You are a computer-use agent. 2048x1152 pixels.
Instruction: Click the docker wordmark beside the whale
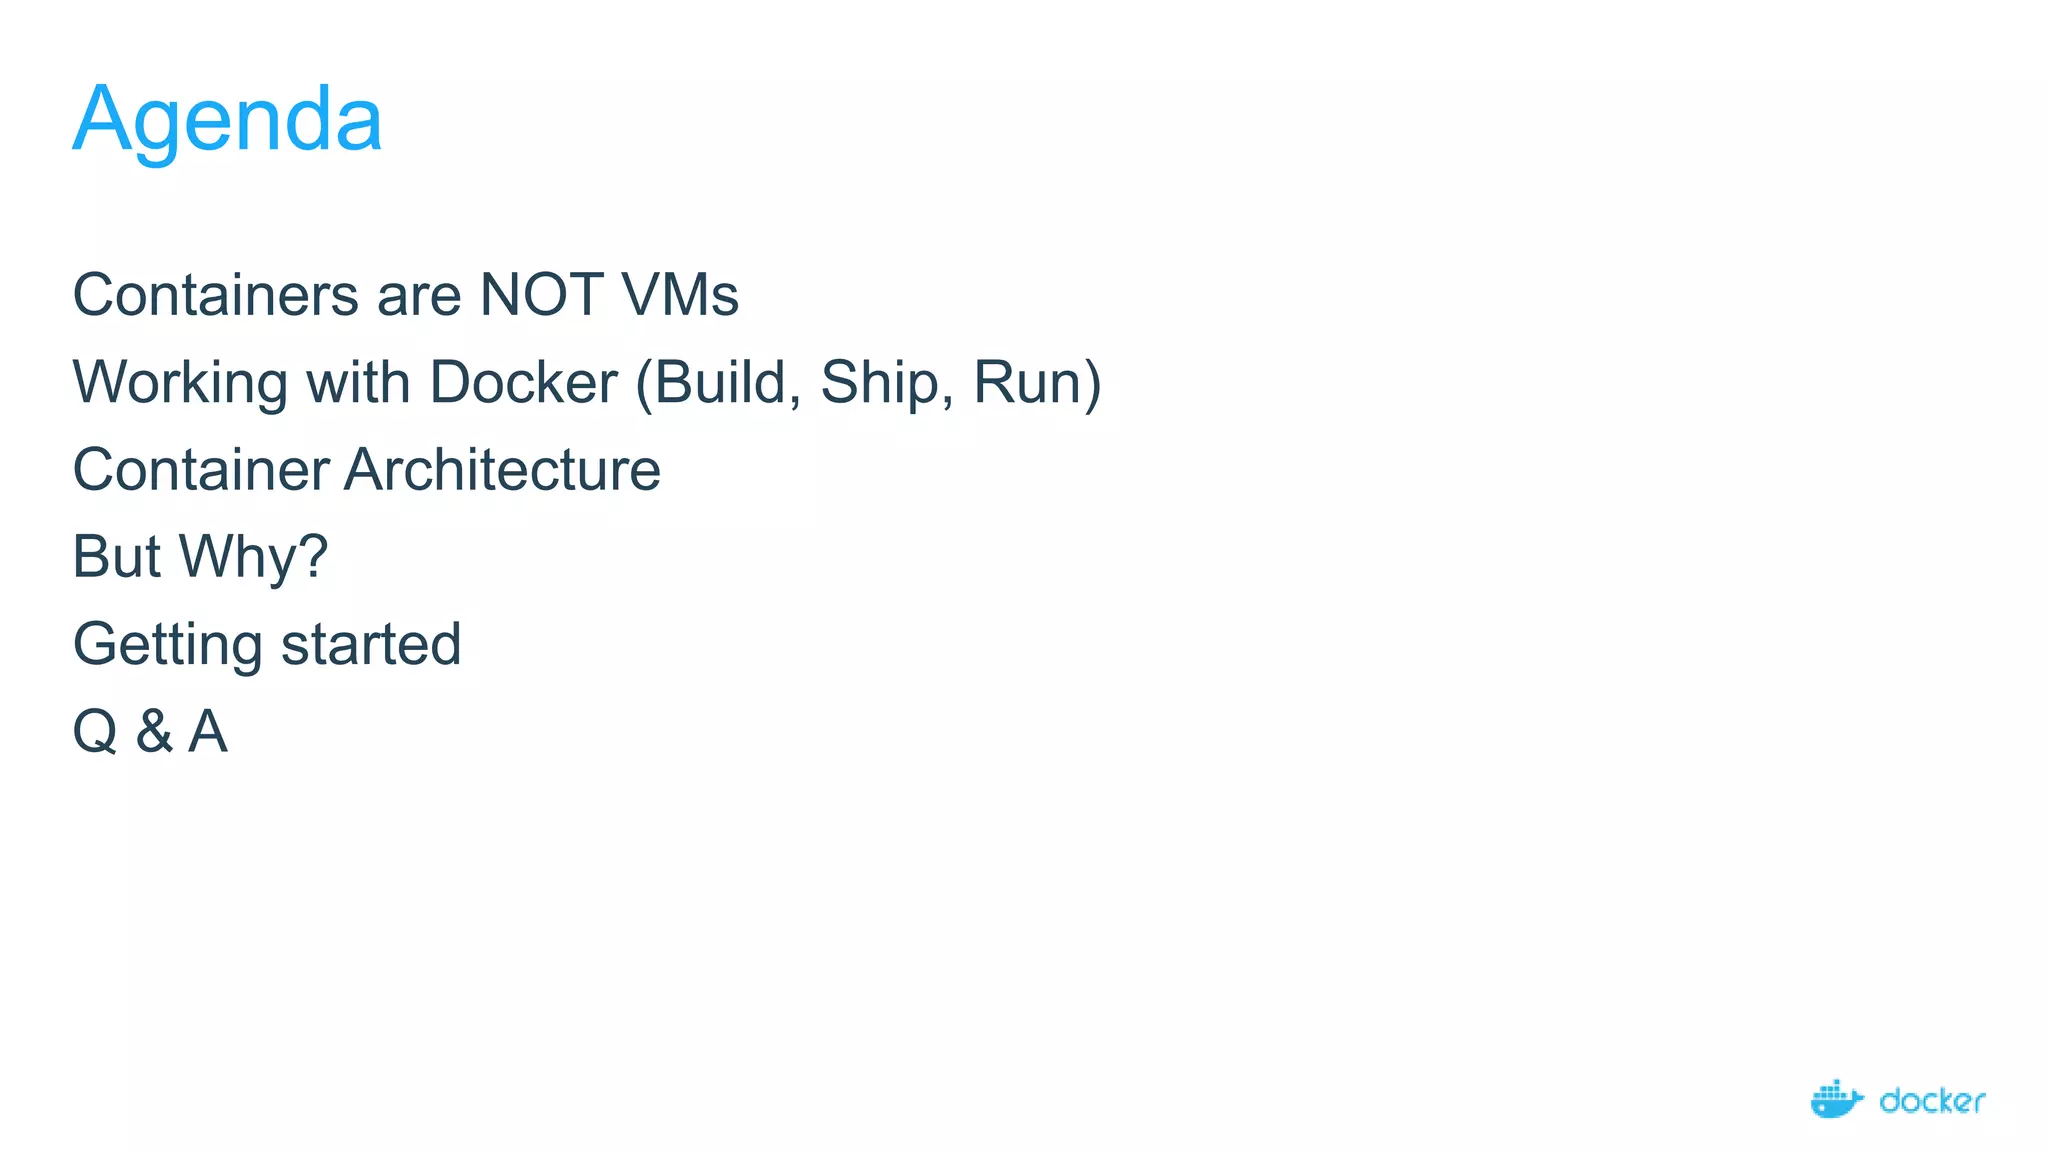[1931, 1101]
